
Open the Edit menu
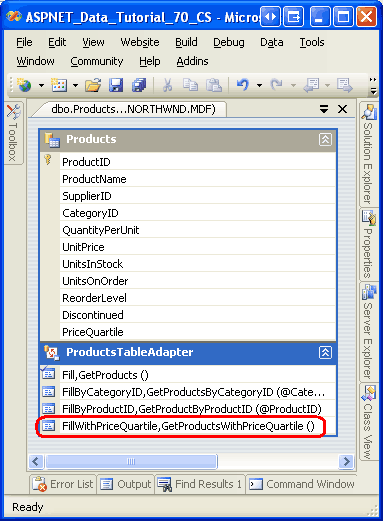(x=57, y=42)
